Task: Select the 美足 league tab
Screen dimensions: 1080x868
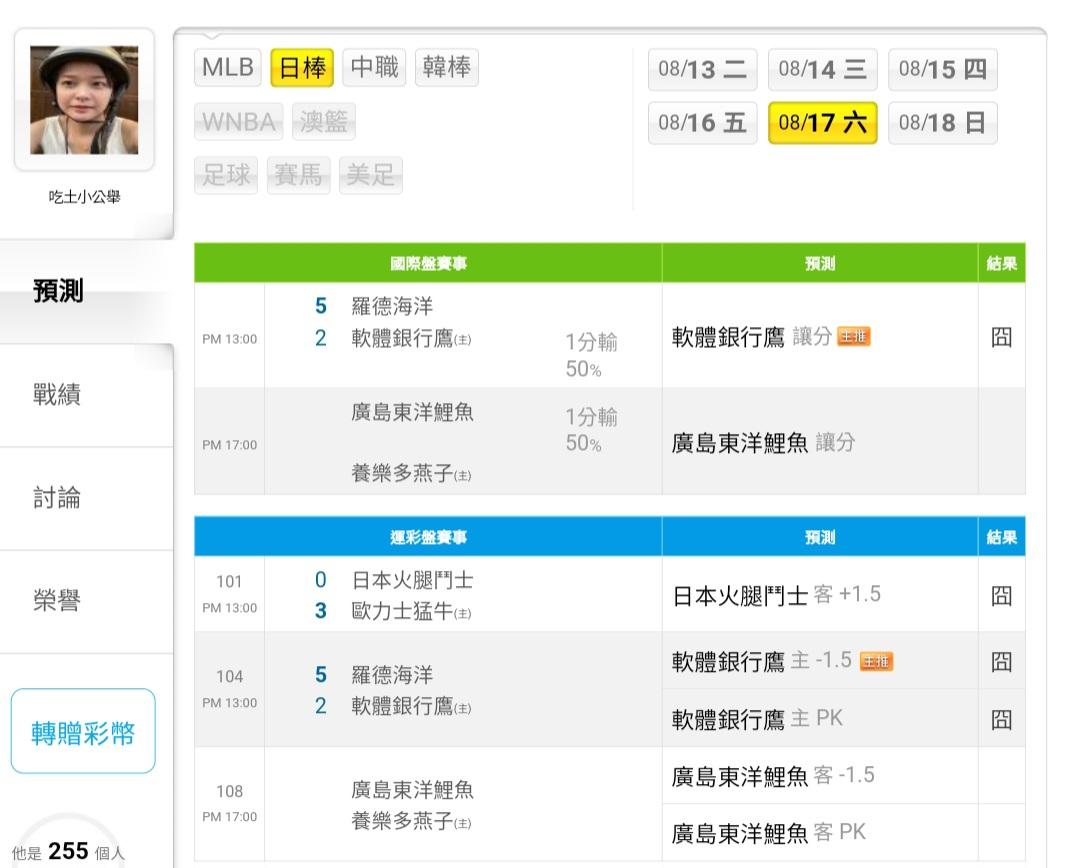Action: click(371, 175)
